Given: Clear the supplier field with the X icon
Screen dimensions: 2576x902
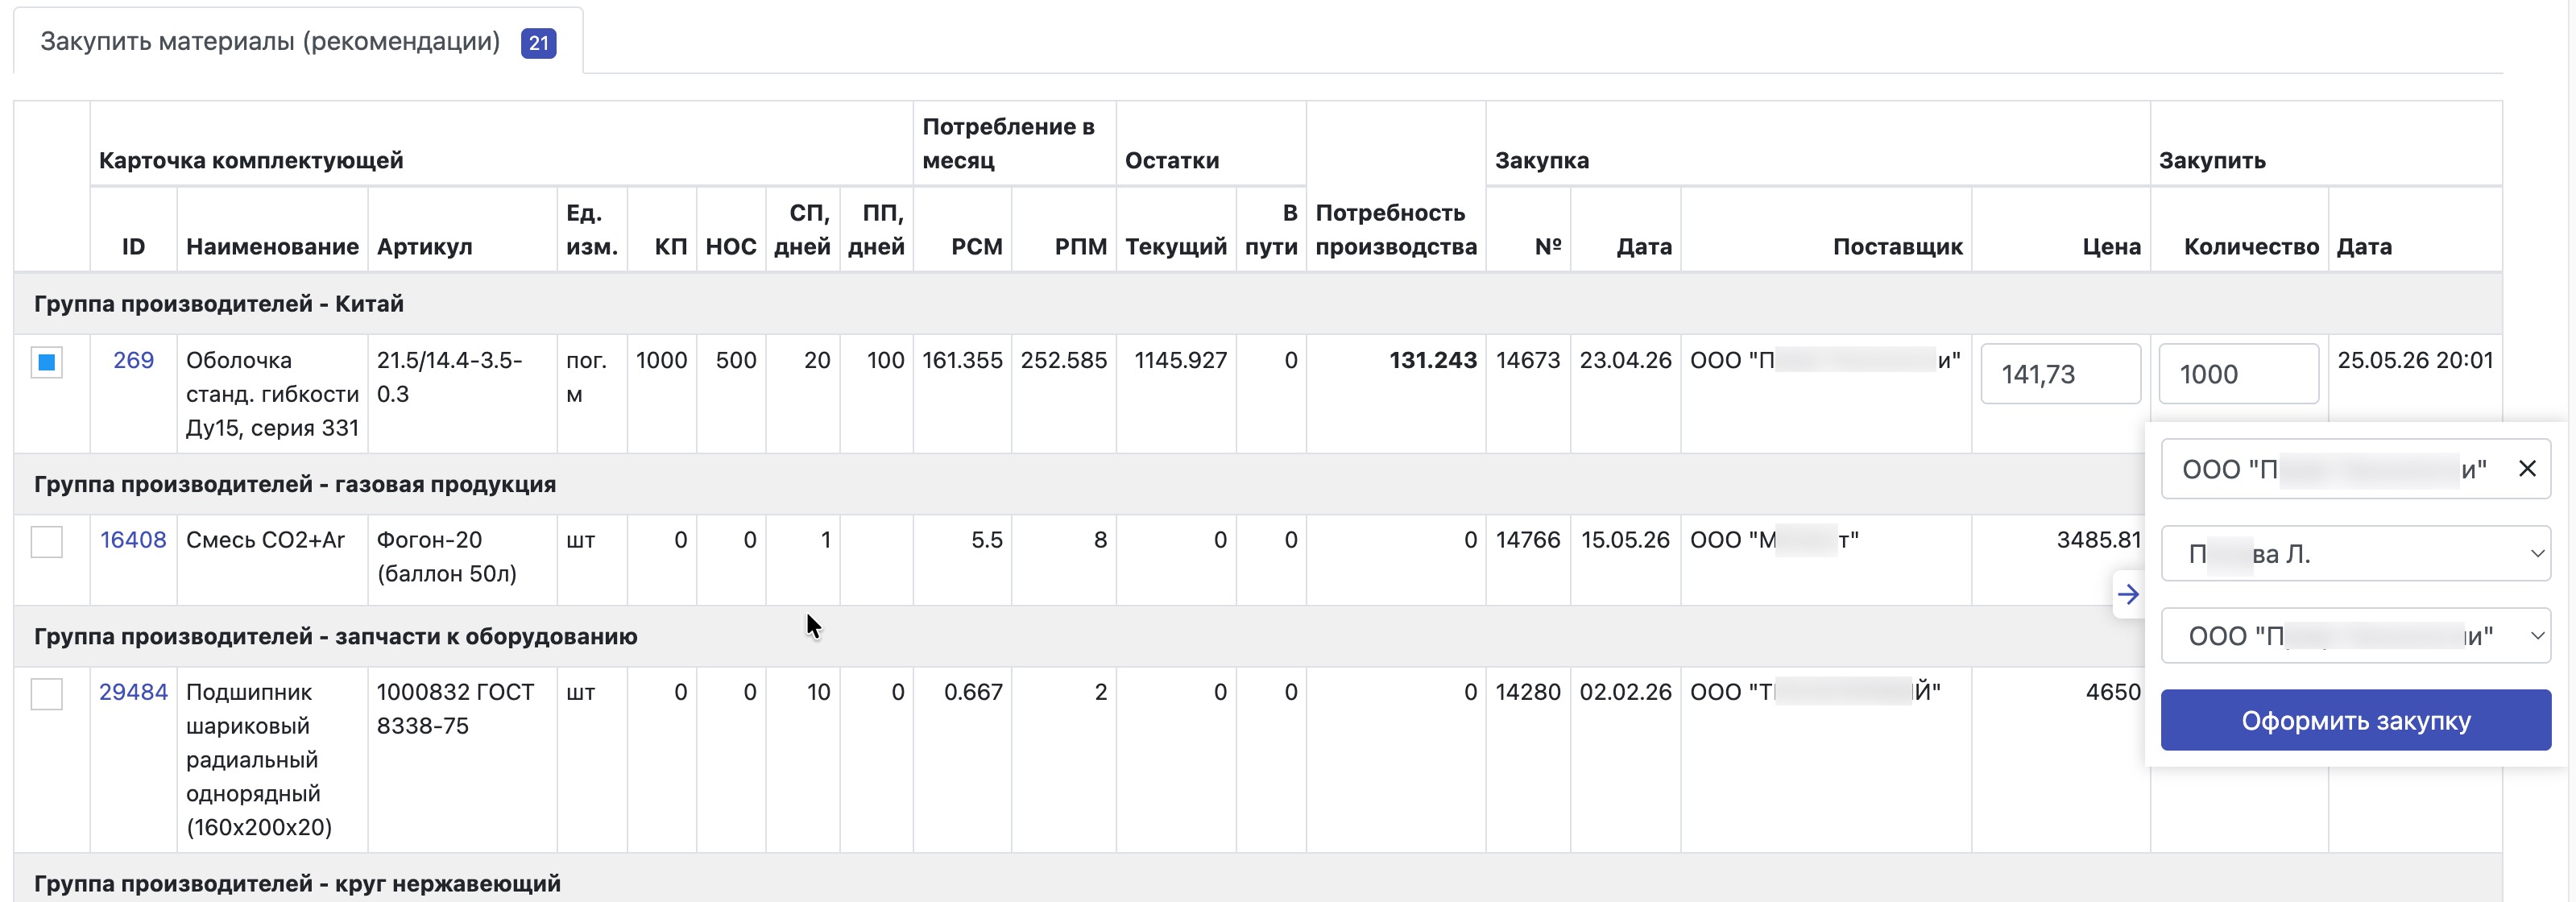Looking at the screenshot, I should click(x=2527, y=468).
